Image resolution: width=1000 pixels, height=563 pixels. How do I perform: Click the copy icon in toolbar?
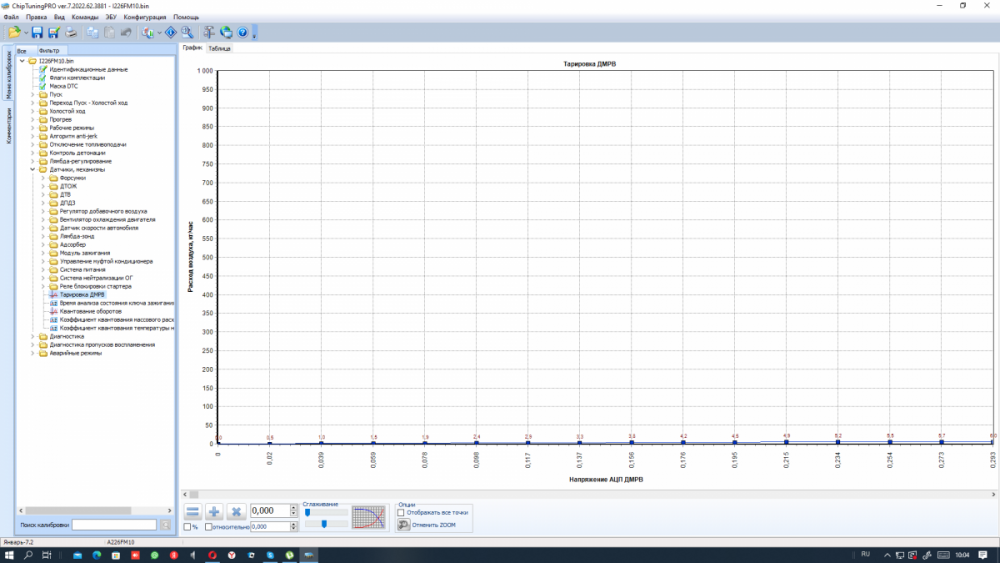[93, 32]
